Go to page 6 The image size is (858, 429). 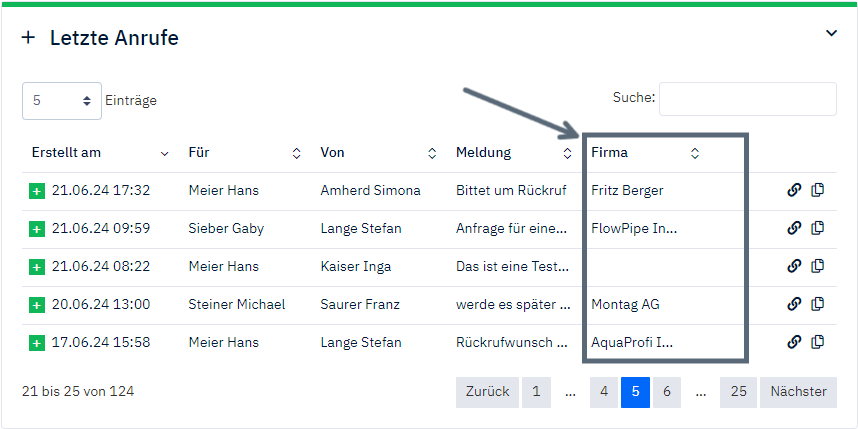tap(666, 392)
